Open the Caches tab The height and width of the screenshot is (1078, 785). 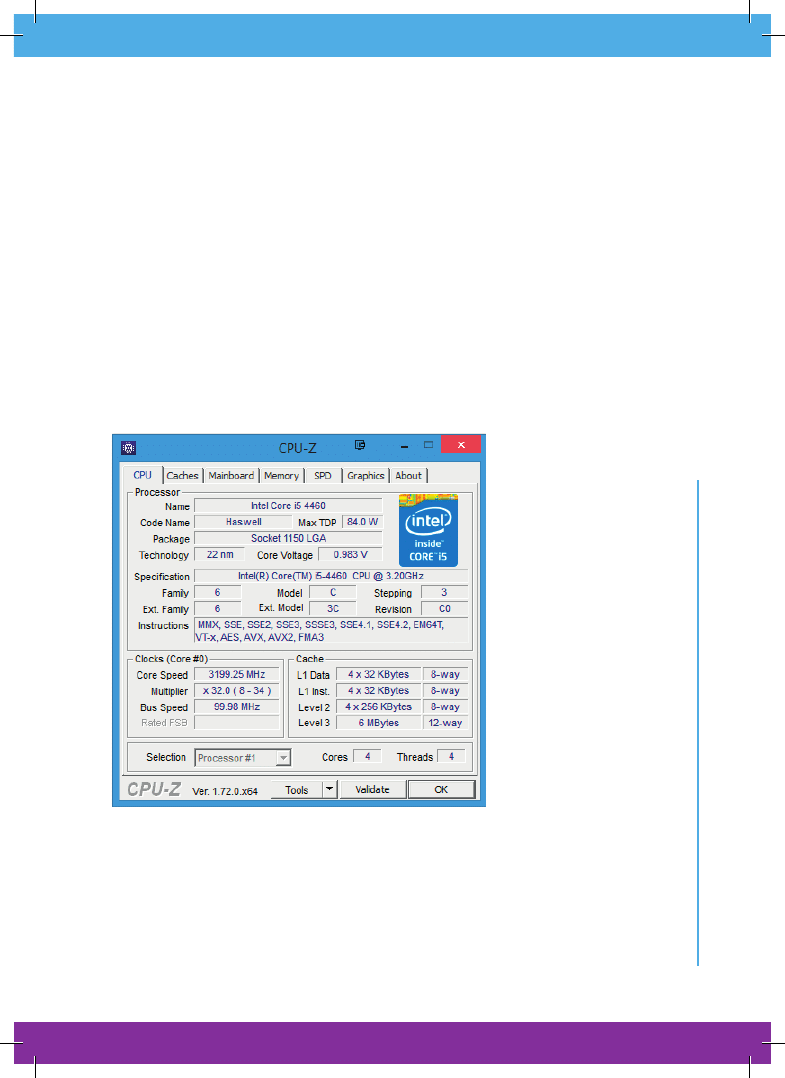[x=182, y=476]
